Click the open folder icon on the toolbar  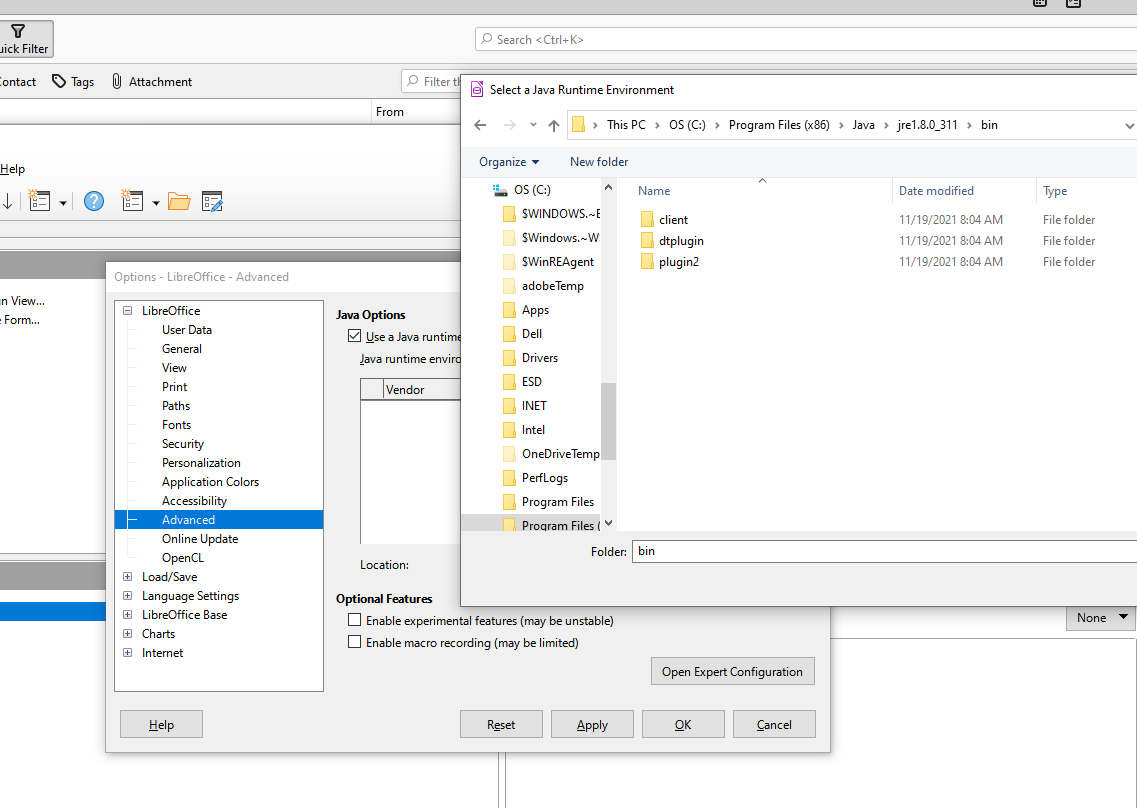pos(178,201)
